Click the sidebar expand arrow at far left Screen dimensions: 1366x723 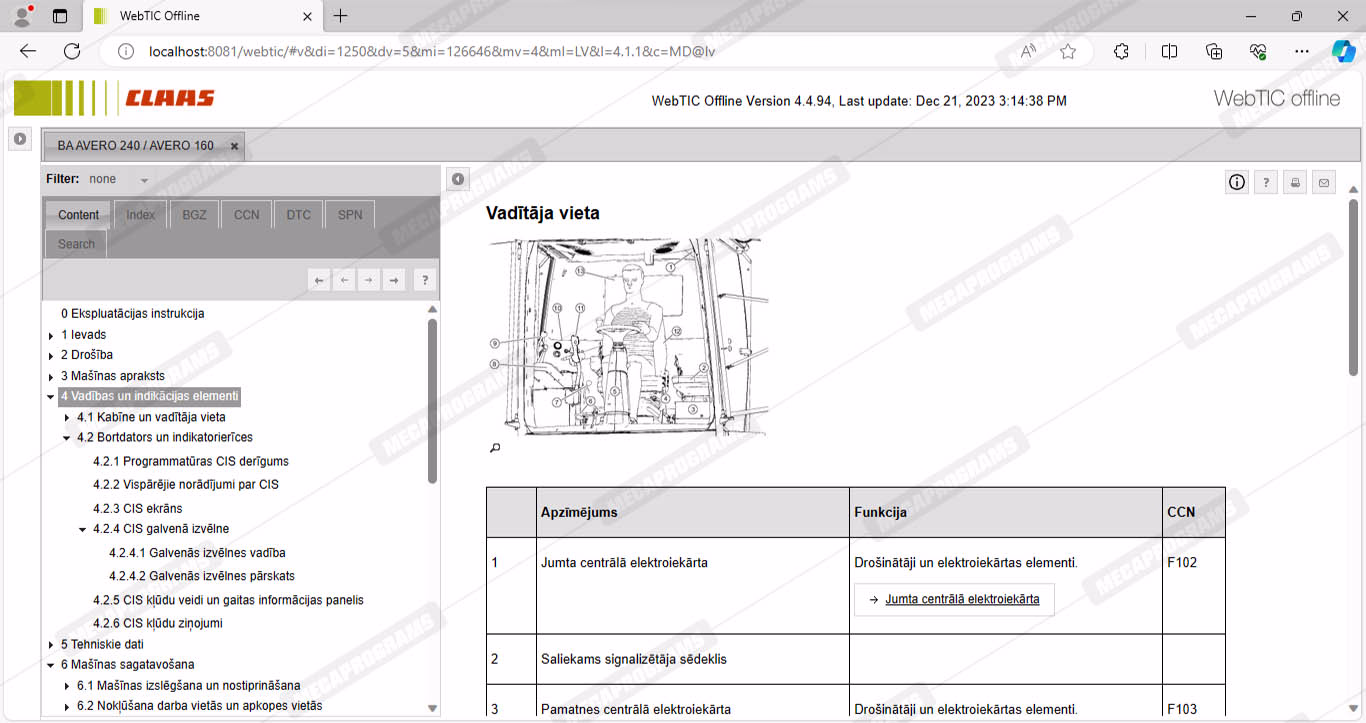point(20,139)
